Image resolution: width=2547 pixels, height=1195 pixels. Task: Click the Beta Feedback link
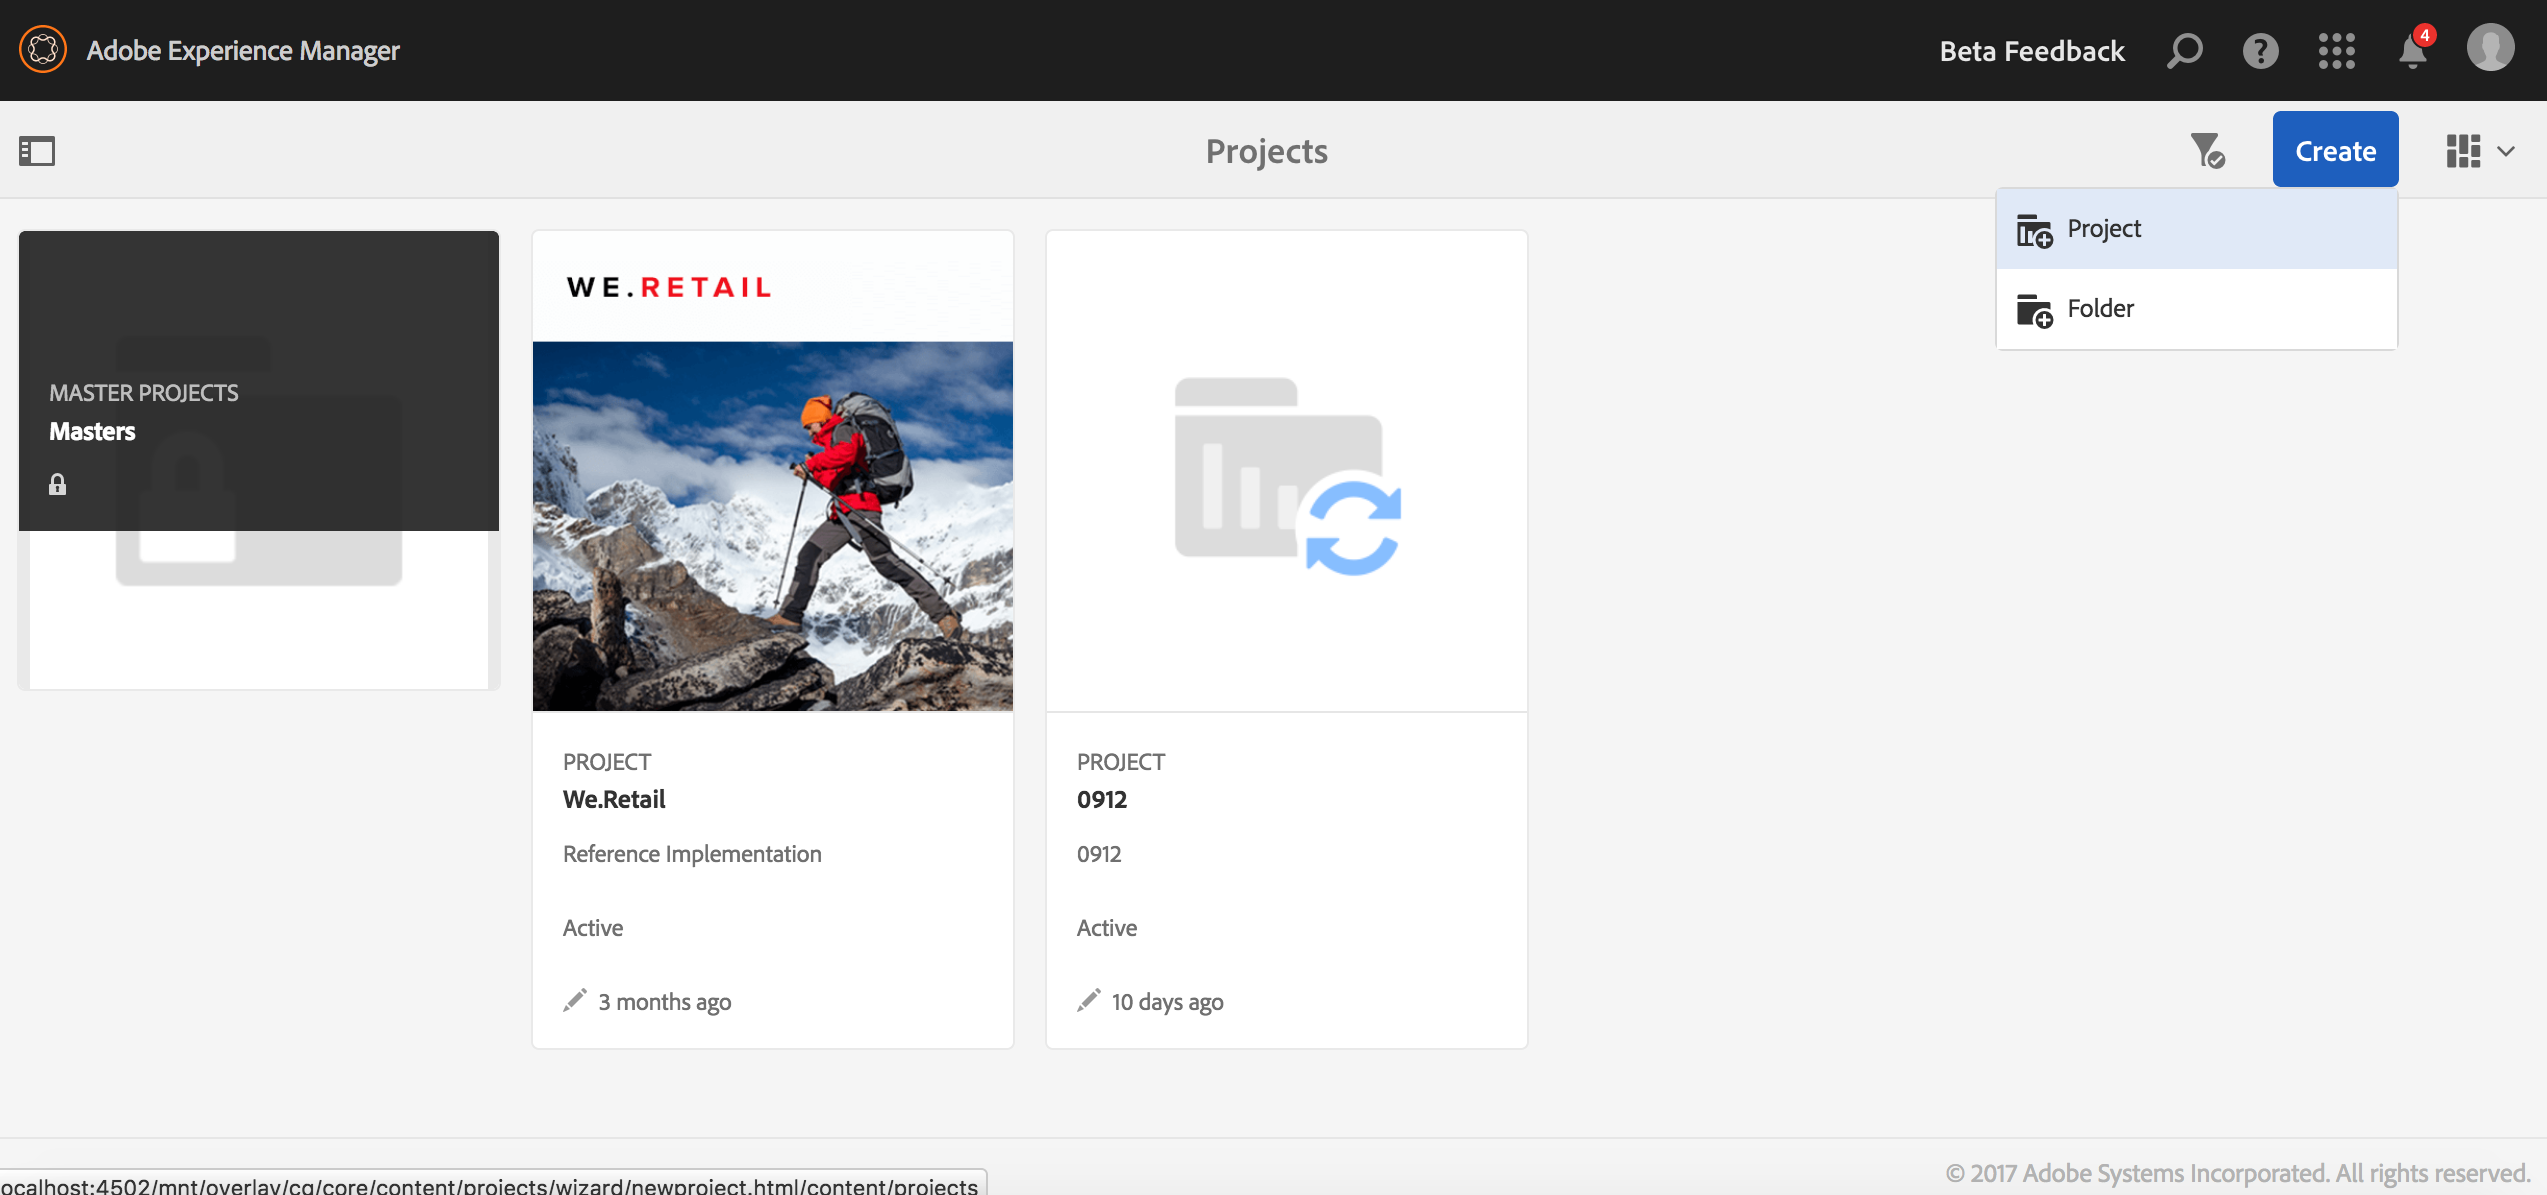[2032, 51]
